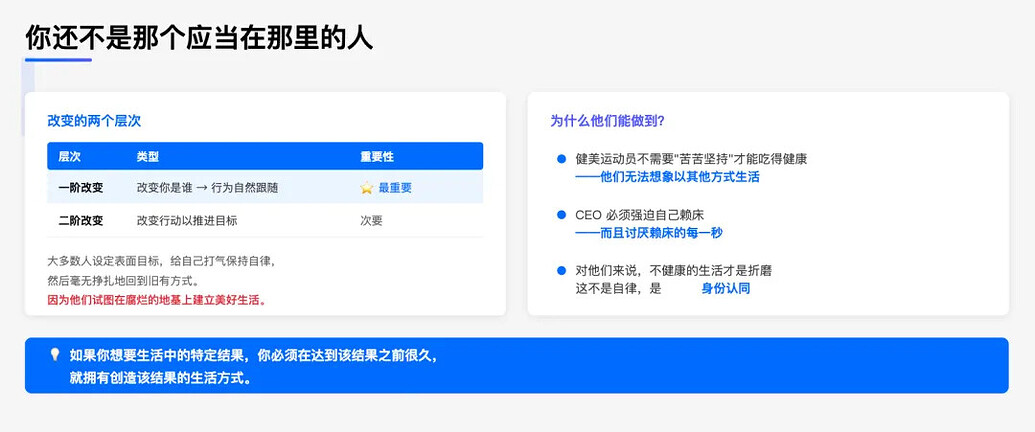1035x432 pixels.
Task: Click the blue 身份认同 text
Action: (x=725, y=289)
